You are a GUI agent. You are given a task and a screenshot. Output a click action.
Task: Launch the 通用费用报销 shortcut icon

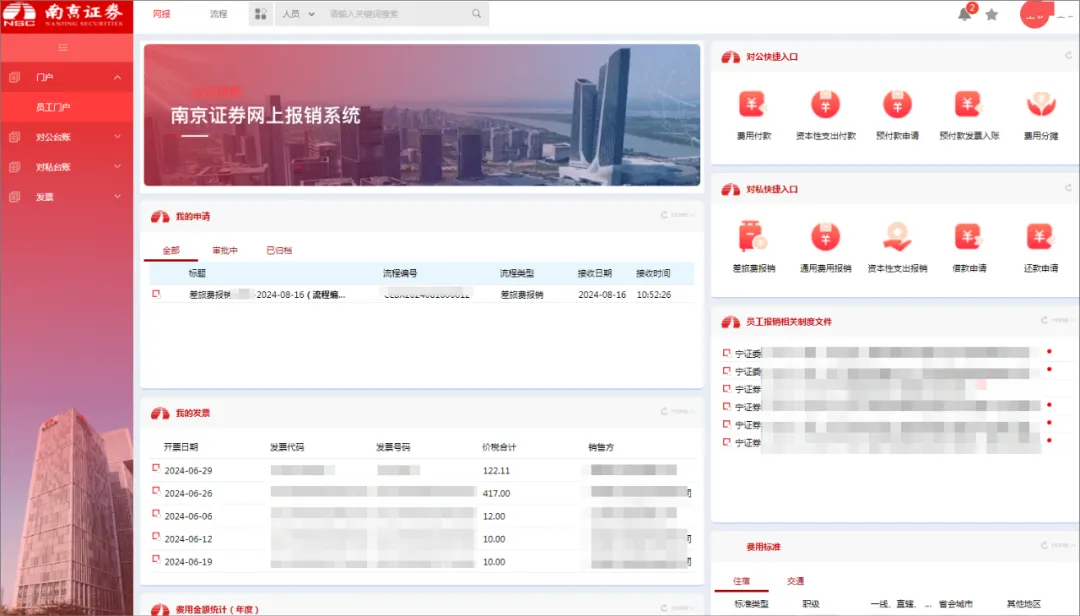pyautogui.click(x=825, y=237)
